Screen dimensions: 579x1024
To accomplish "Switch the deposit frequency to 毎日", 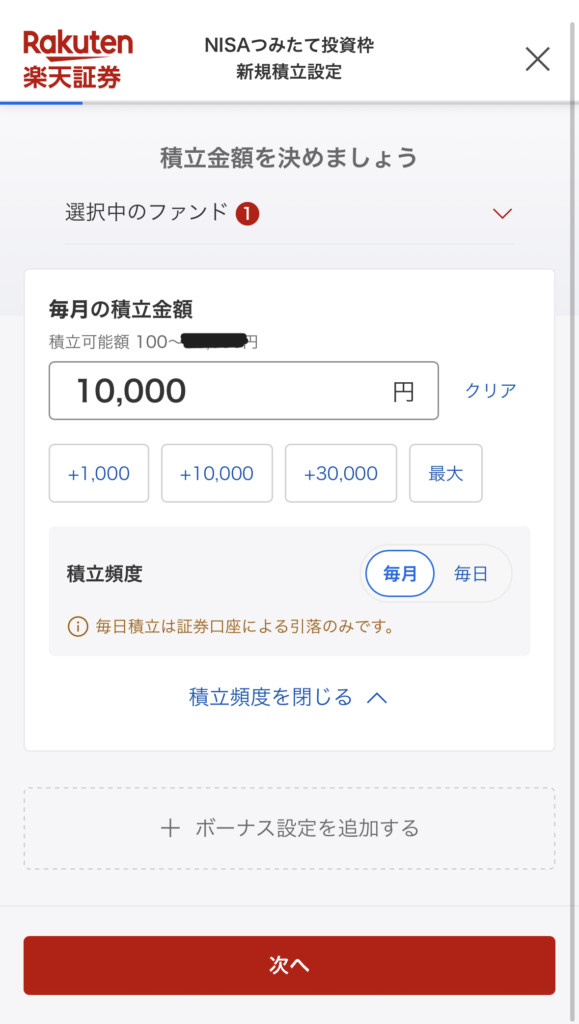I will coord(474,573).
